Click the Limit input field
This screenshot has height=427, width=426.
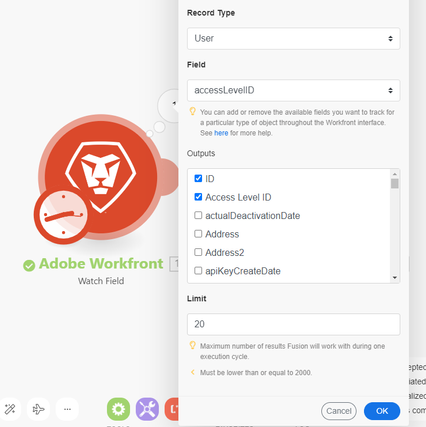[x=293, y=324]
